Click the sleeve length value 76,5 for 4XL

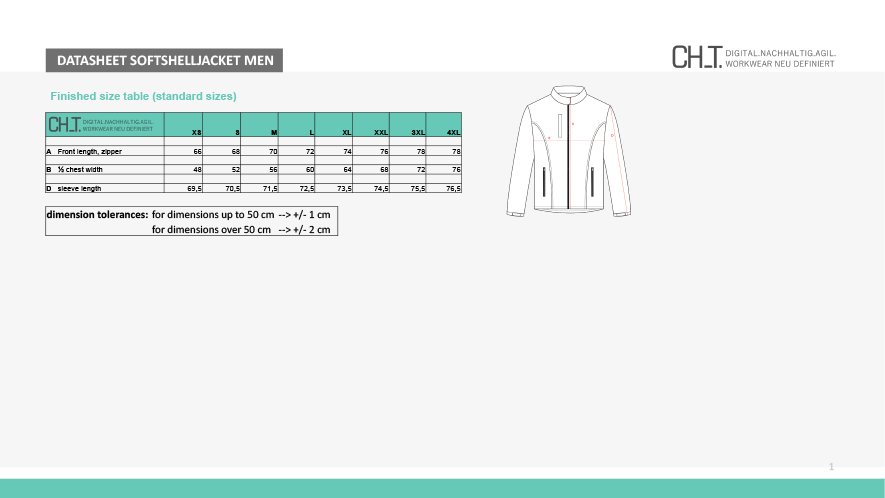pos(452,188)
